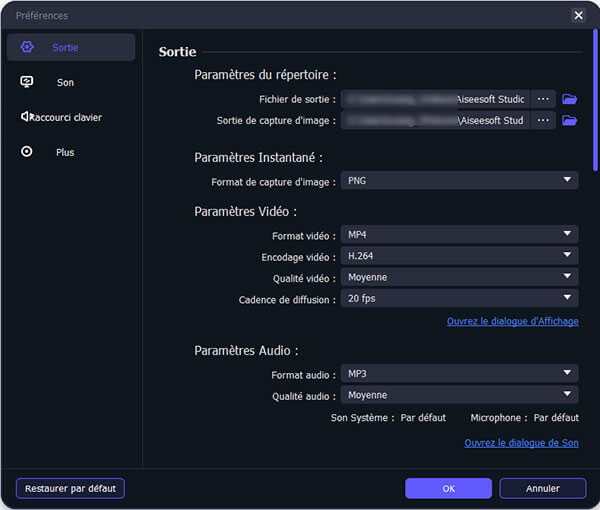The height and width of the screenshot is (510, 600).
Task: Confirm preferences with the OK button
Action: tap(448, 488)
